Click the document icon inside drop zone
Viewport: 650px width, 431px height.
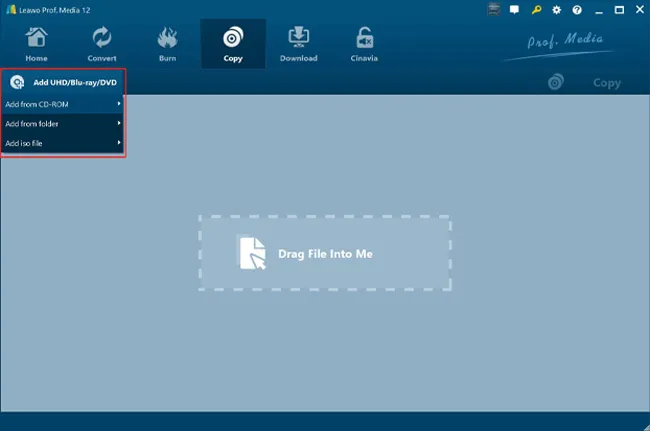point(252,253)
